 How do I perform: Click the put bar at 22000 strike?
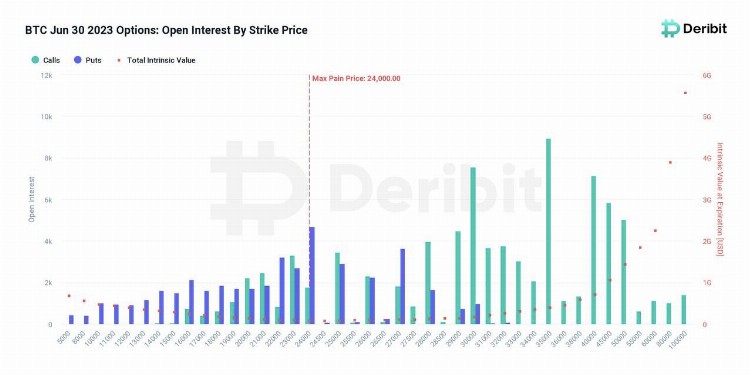click(x=282, y=291)
